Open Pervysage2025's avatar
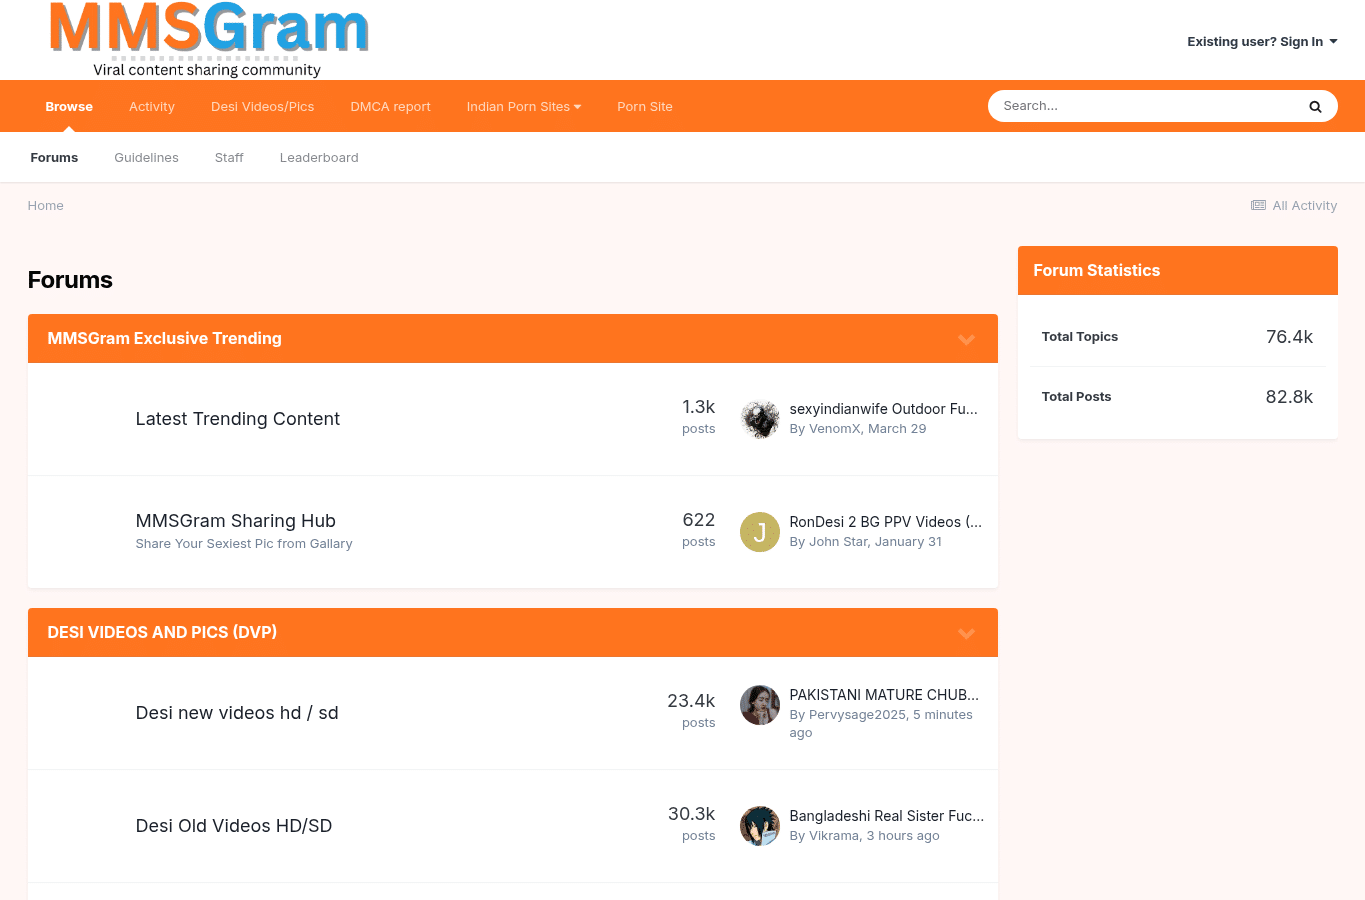 click(x=760, y=705)
